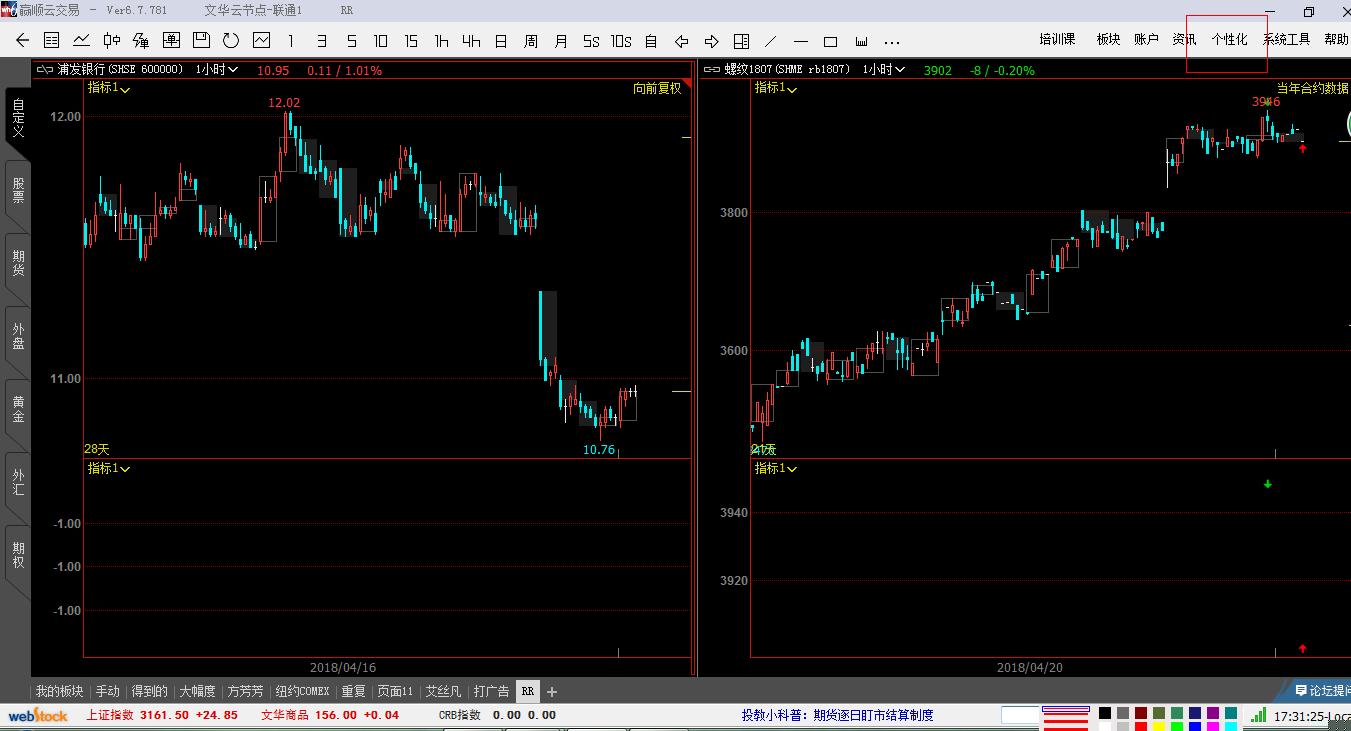Switch to the time-sharing line chart icon
1351x731 pixels.
pyautogui.click(x=82, y=41)
